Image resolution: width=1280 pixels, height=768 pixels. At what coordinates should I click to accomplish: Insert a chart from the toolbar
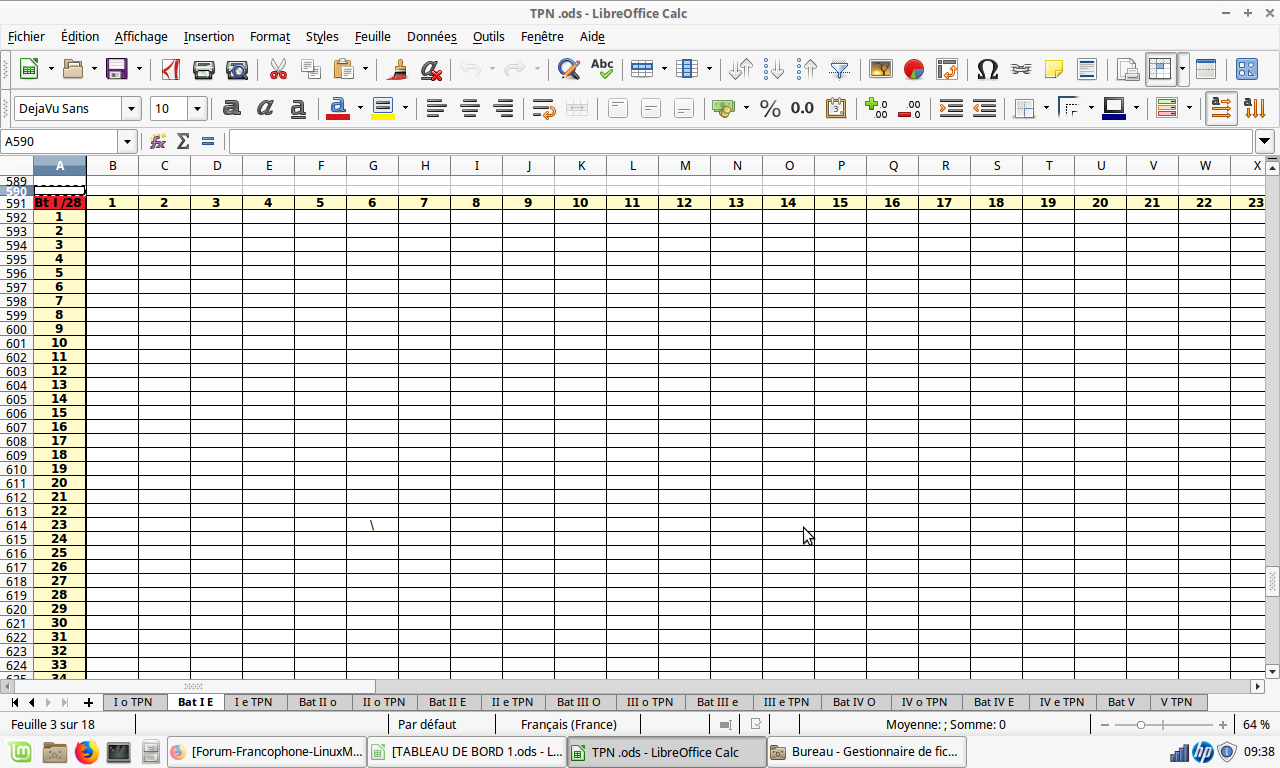914,69
